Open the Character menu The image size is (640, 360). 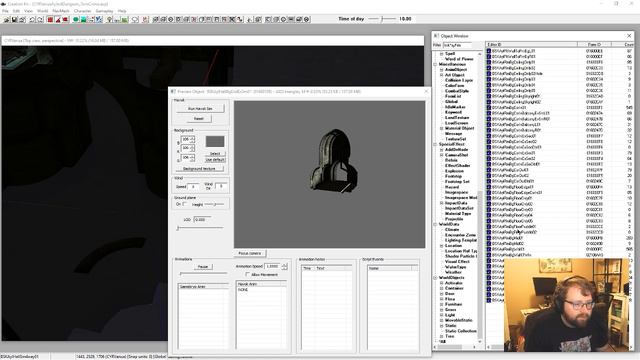coord(82,11)
